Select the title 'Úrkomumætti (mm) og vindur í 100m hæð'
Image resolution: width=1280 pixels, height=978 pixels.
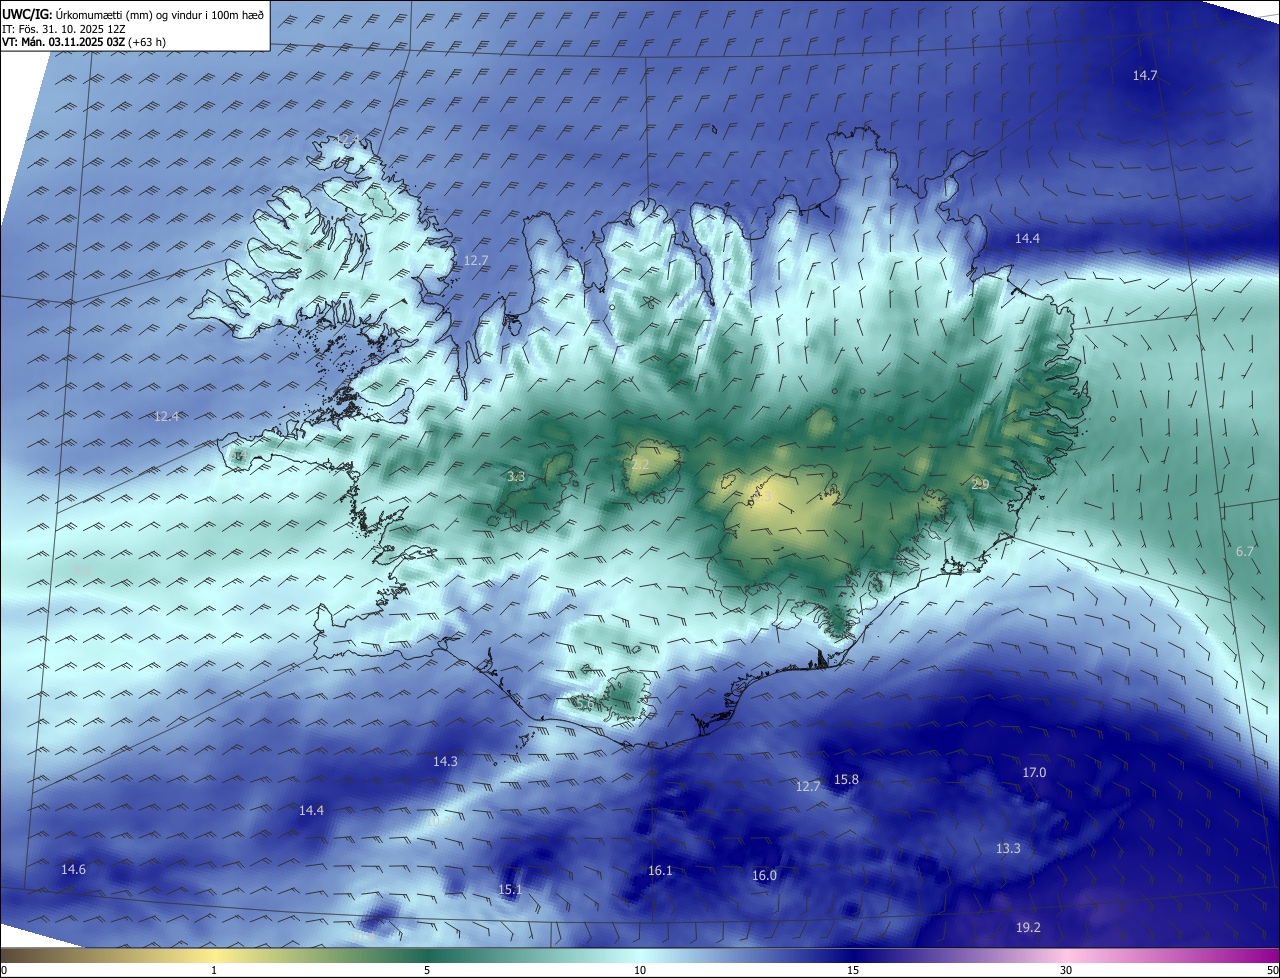(x=159, y=13)
